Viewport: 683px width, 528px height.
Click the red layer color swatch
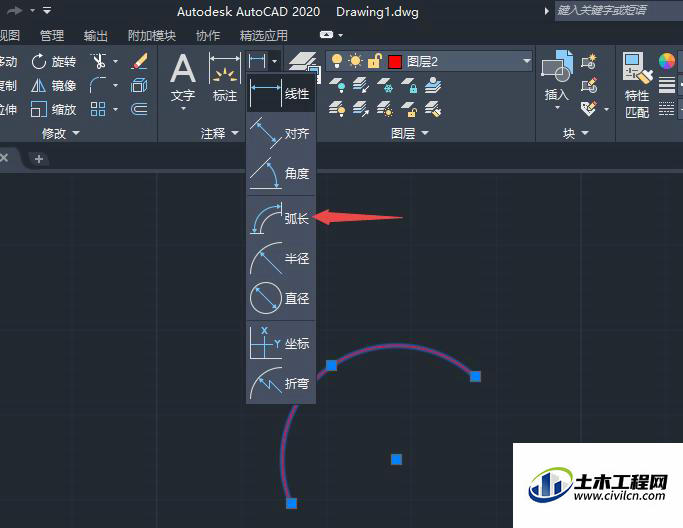click(395, 62)
